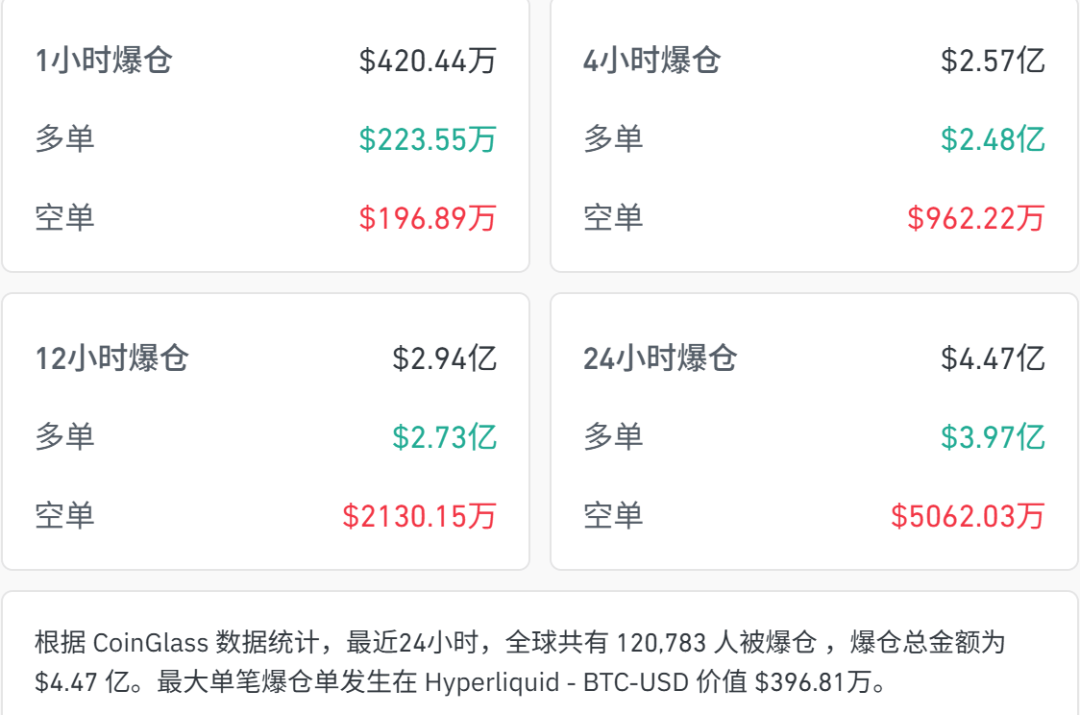The height and width of the screenshot is (715, 1080).
Task: Select the 12-hour total $2.94亿
Action: pos(444,358)
